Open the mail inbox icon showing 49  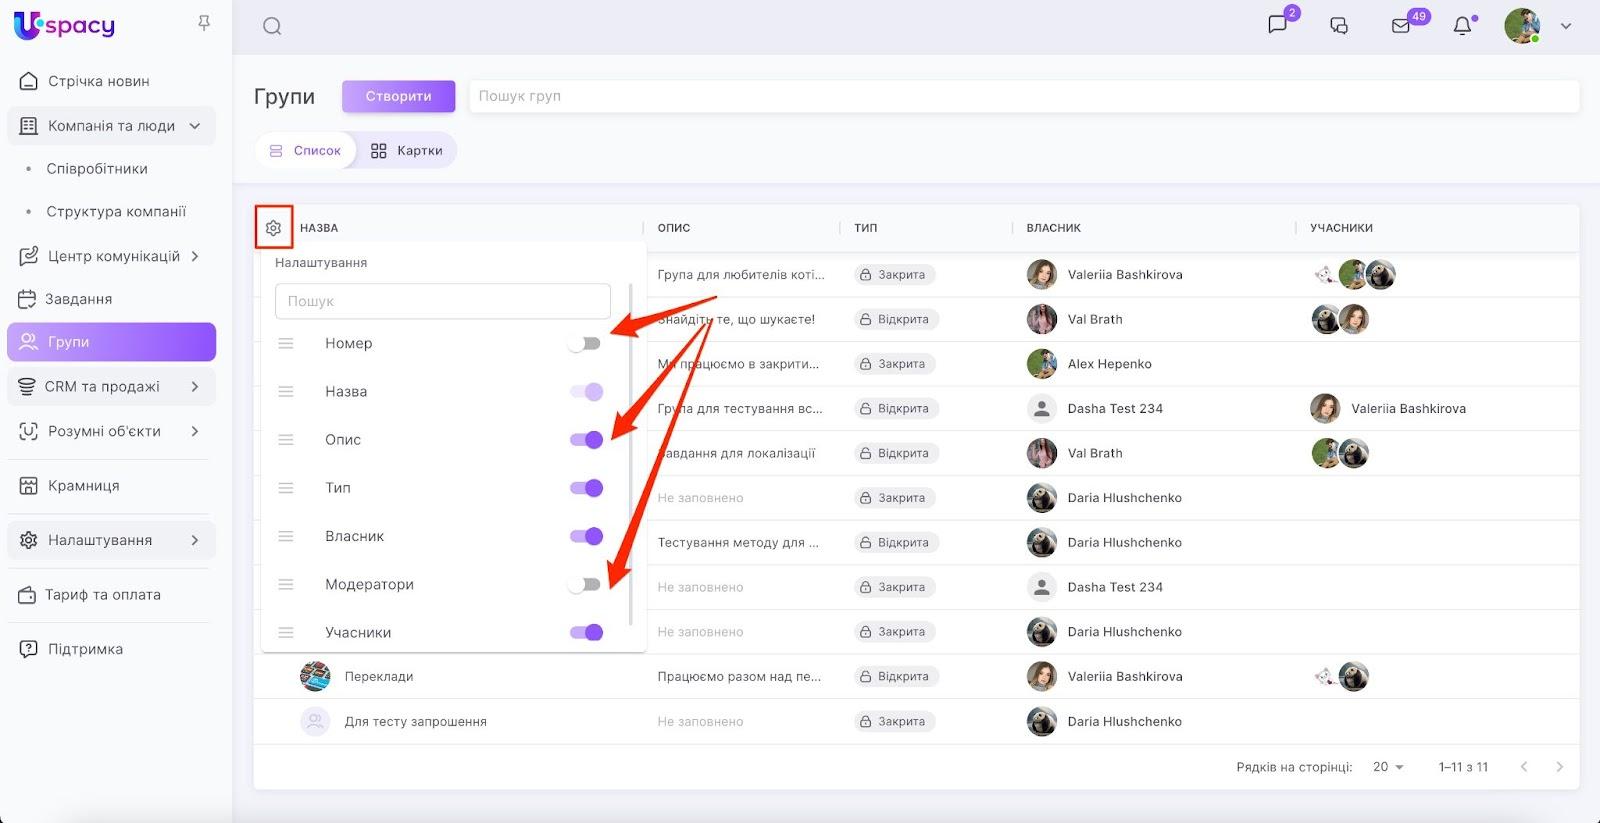(x=1401, y=26)
